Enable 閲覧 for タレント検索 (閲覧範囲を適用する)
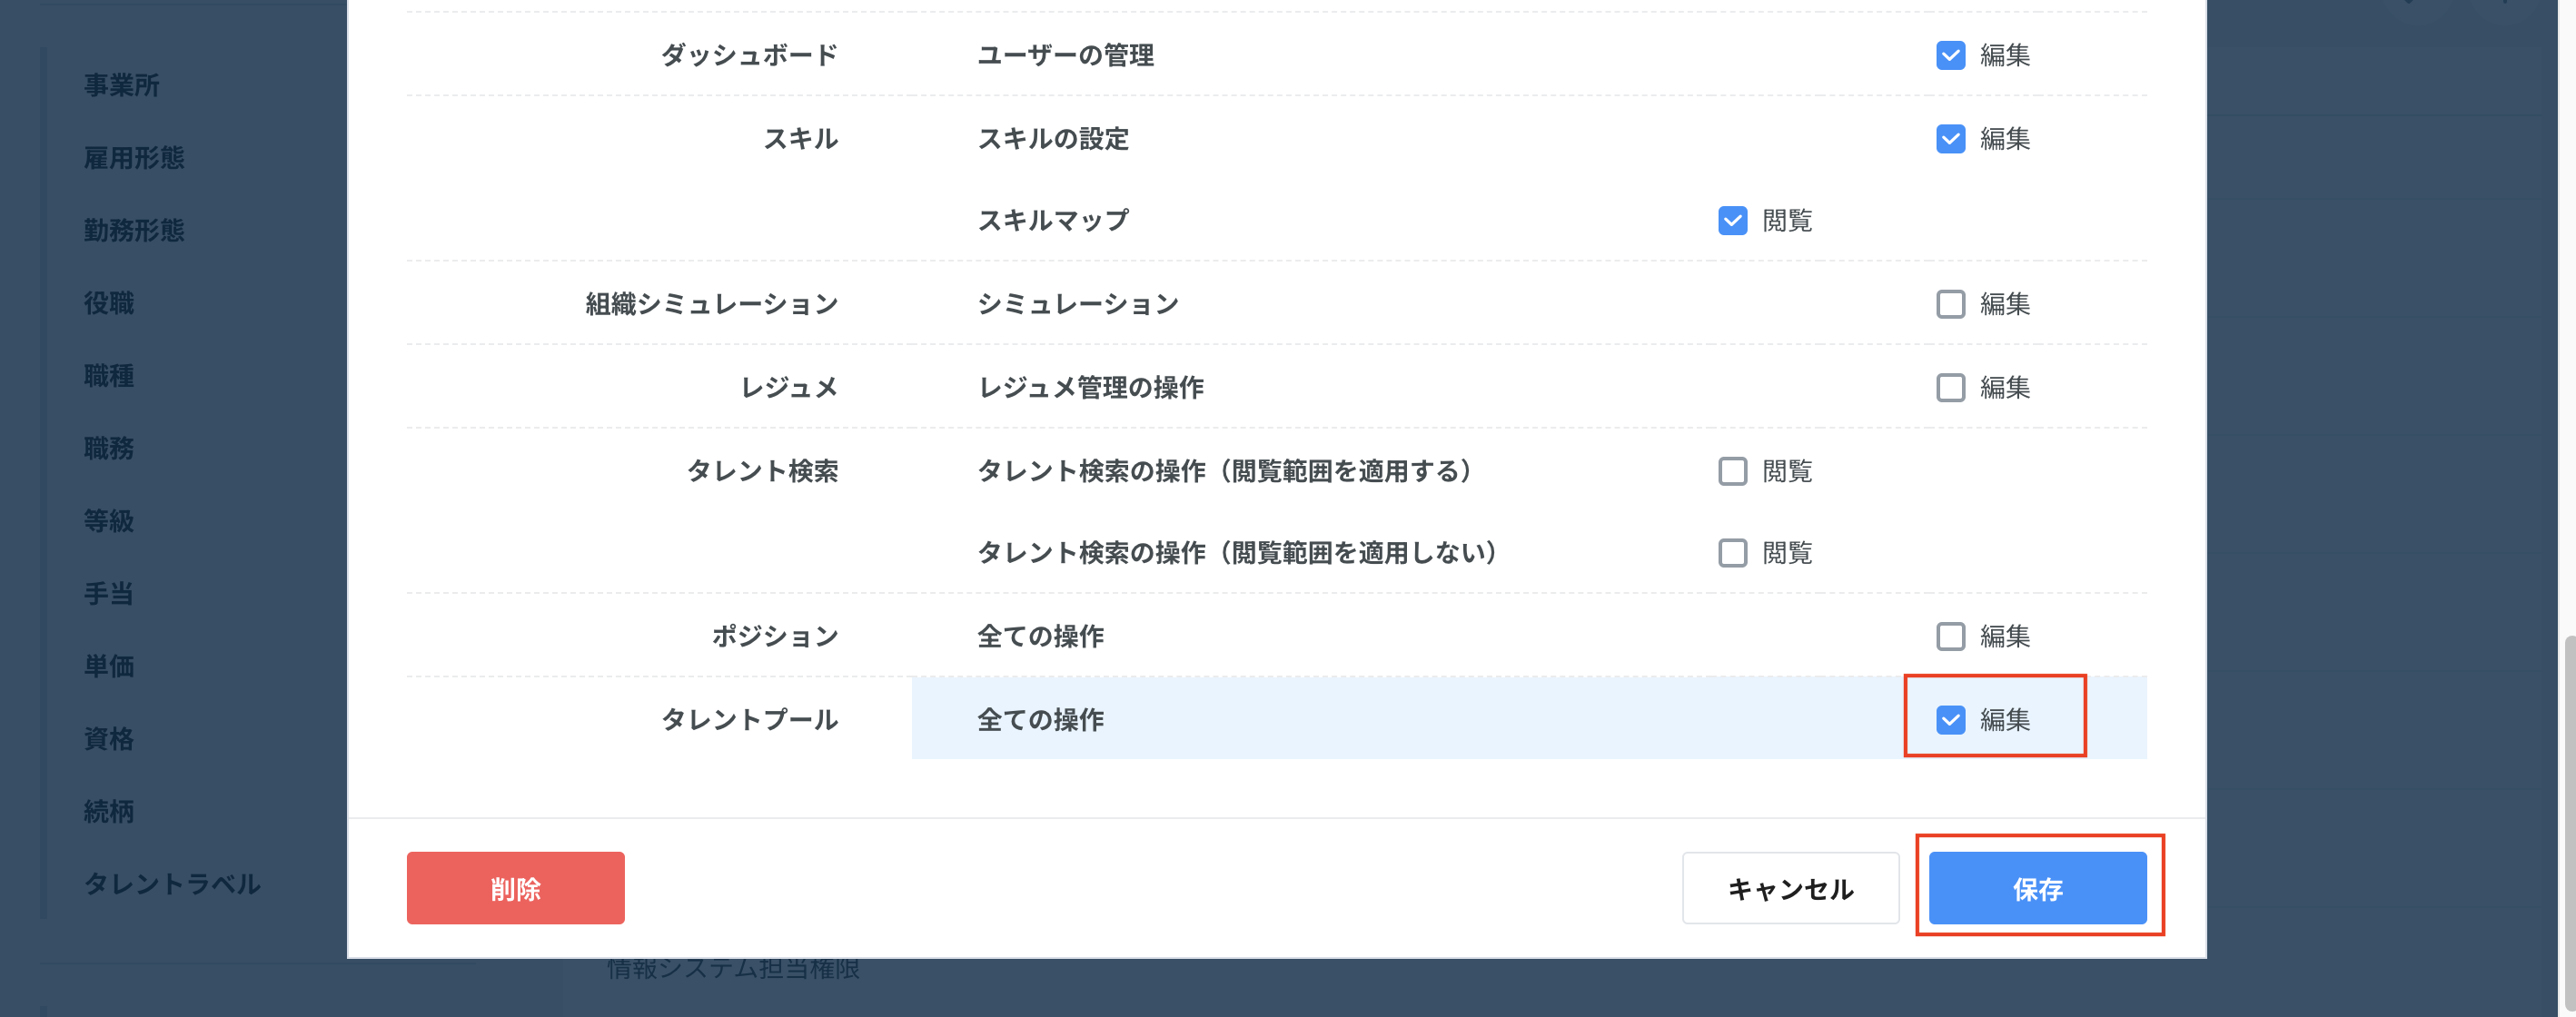The width and height of the screenshot is (2576, 1017). coord(1732,471)
